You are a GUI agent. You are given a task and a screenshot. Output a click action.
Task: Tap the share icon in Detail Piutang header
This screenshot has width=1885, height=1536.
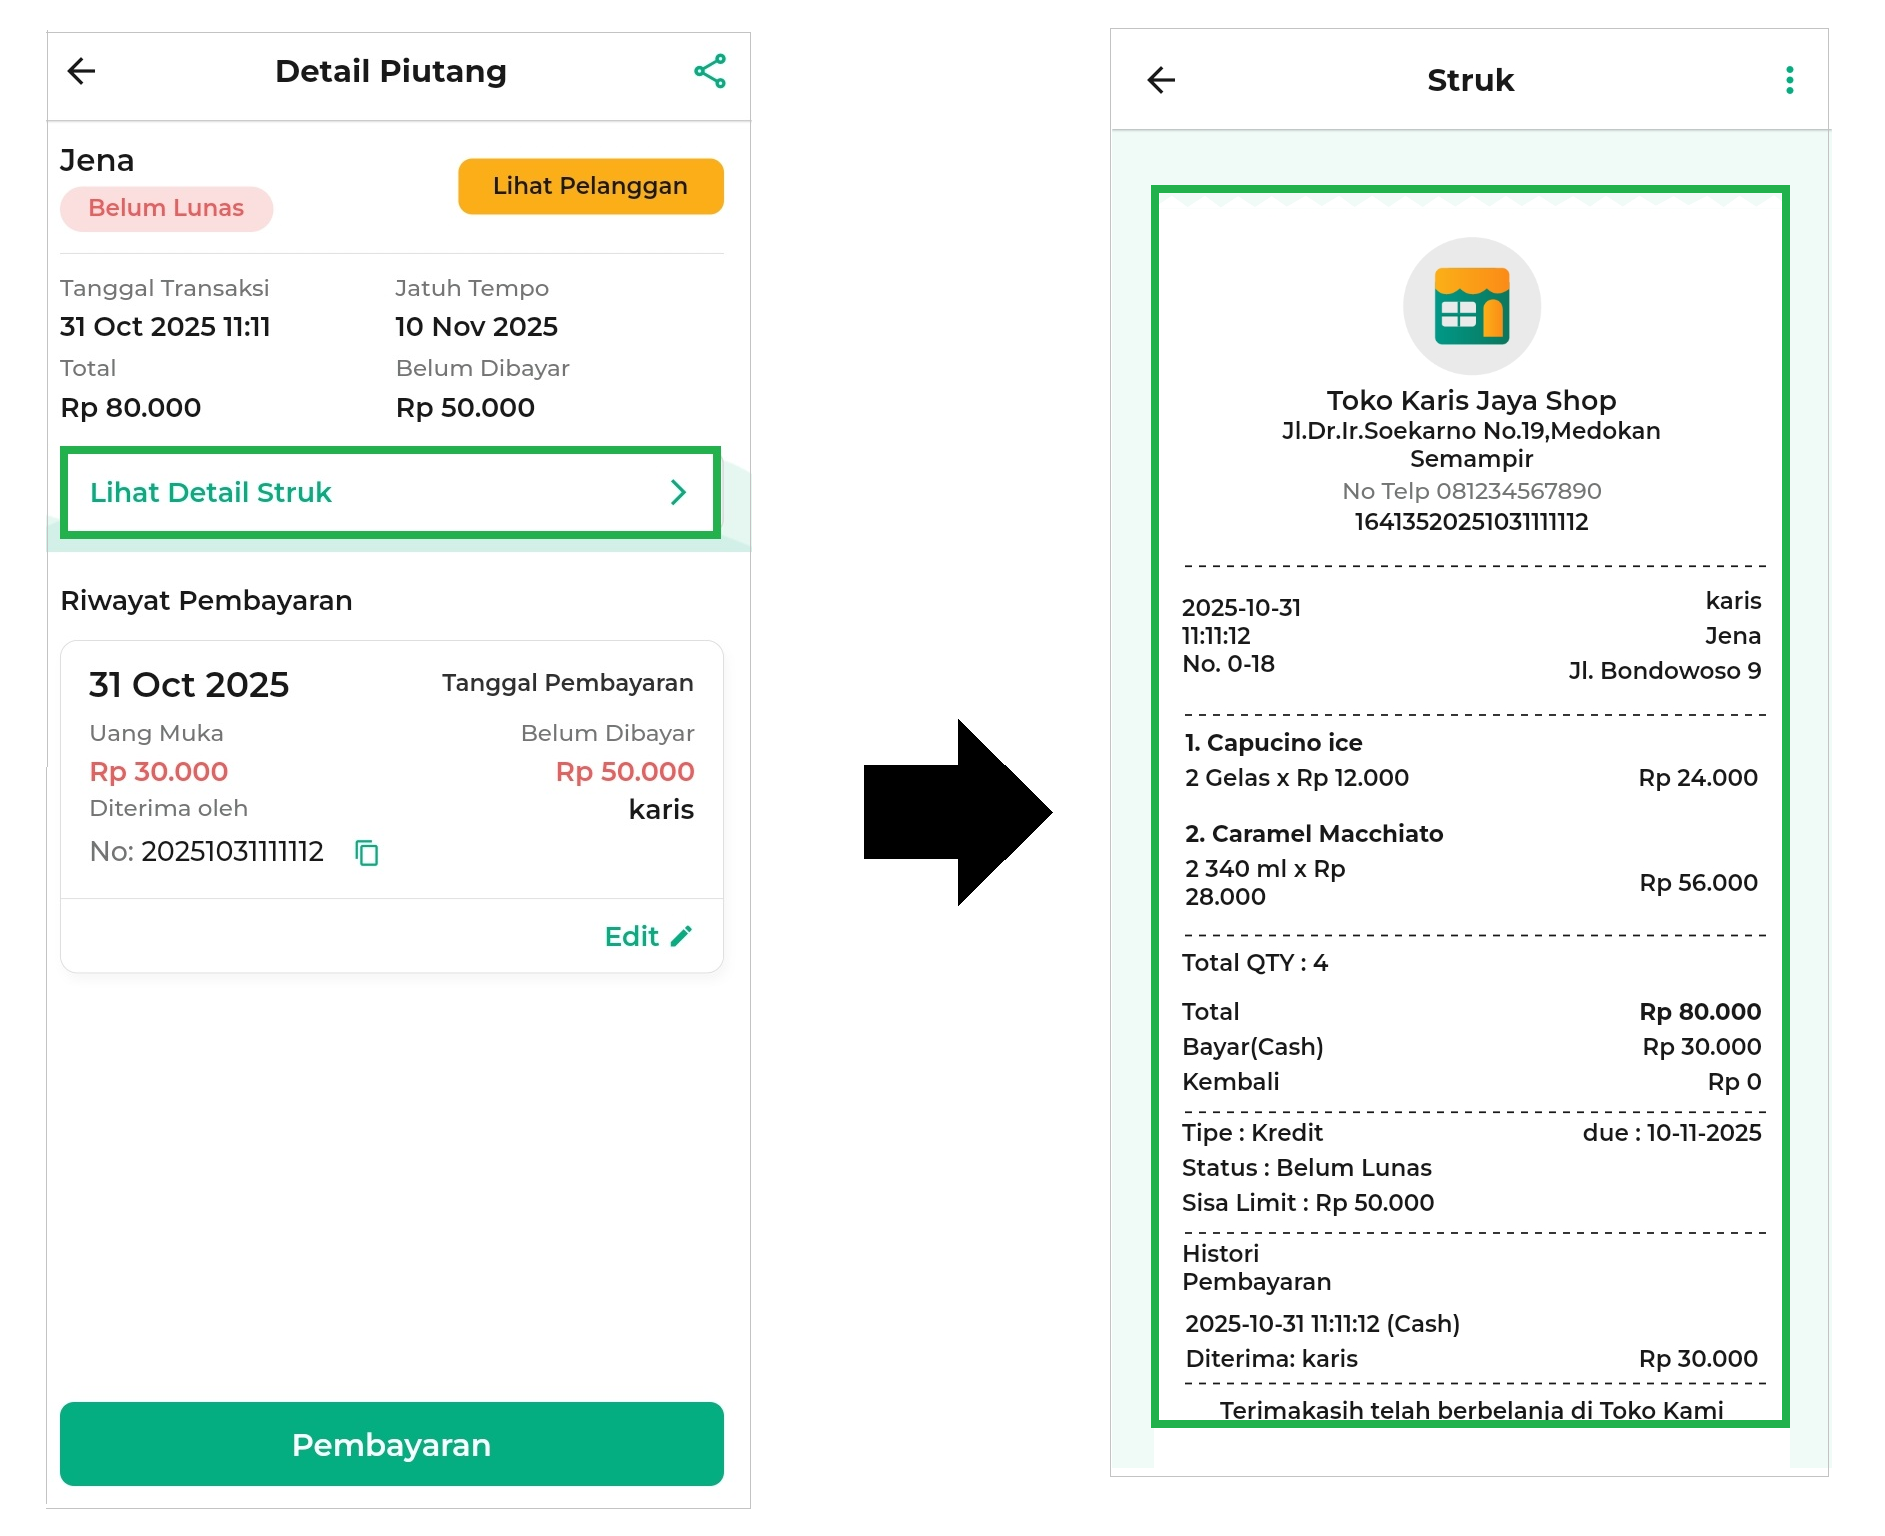click(x=710, y=71)
